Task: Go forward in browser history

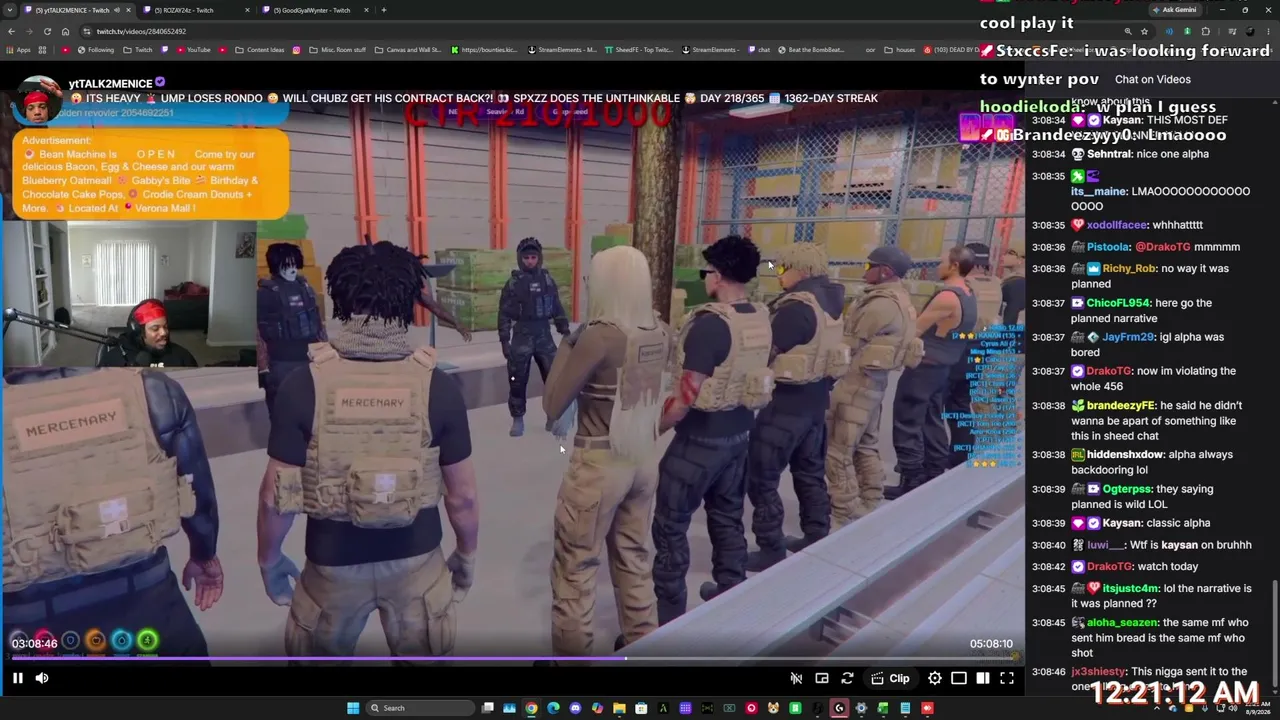Action: click(x=29, y=31)
